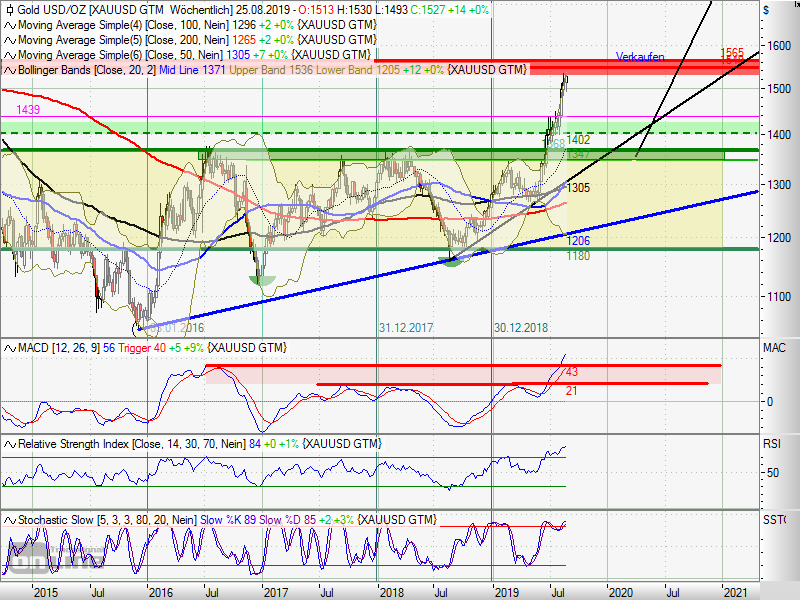Click the 1500 mark on price scale

pos(780,89)
